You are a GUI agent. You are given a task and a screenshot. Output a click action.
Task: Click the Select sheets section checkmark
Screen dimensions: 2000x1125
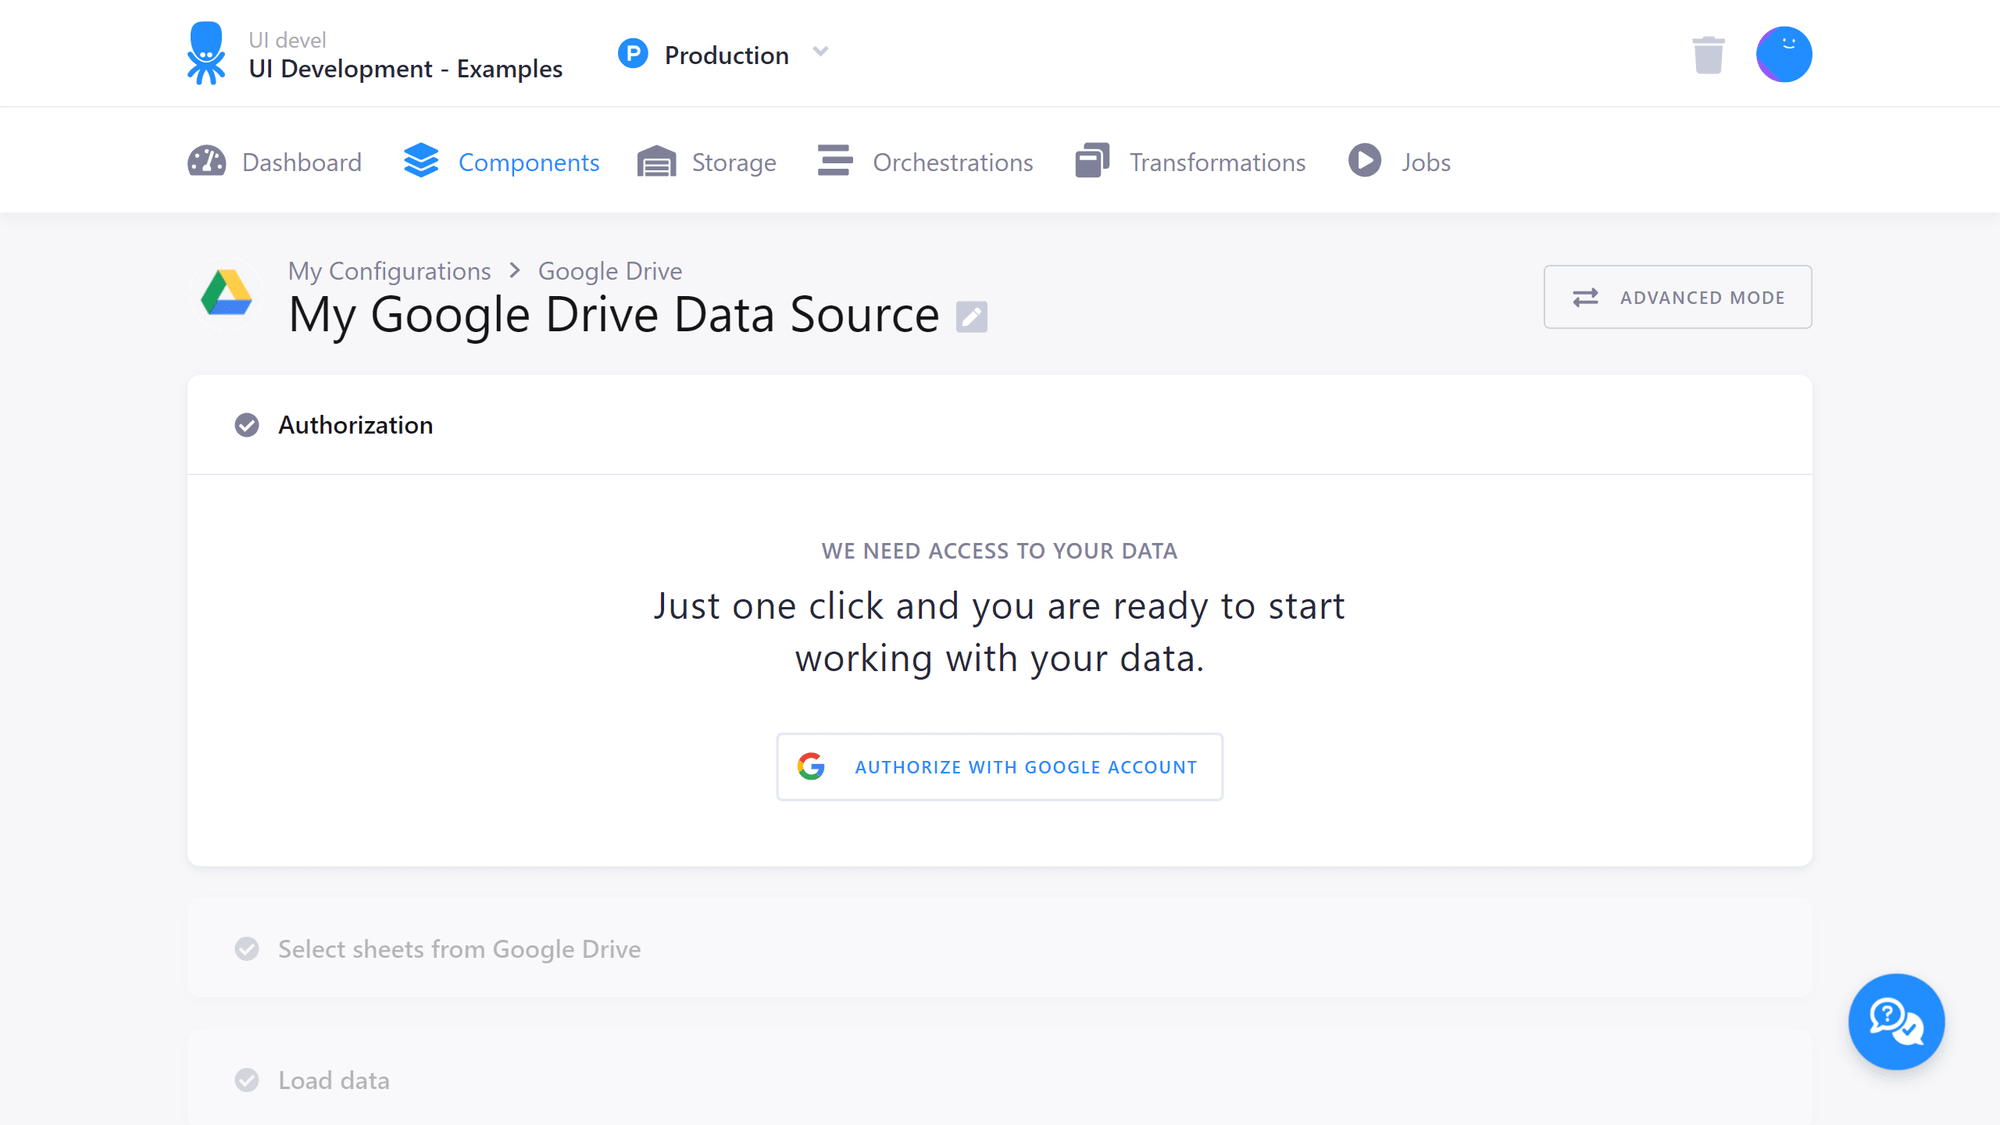click(246, 948)
